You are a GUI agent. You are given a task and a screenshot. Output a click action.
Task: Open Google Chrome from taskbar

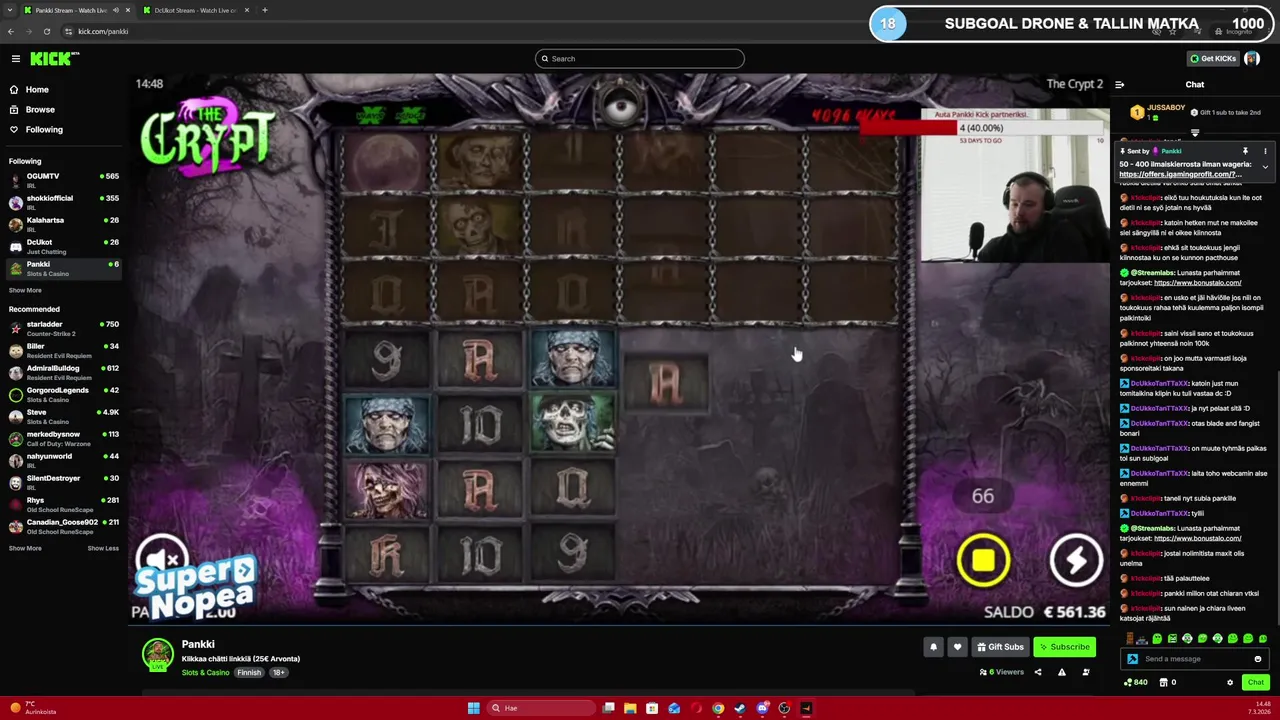[x=718, y=708]
